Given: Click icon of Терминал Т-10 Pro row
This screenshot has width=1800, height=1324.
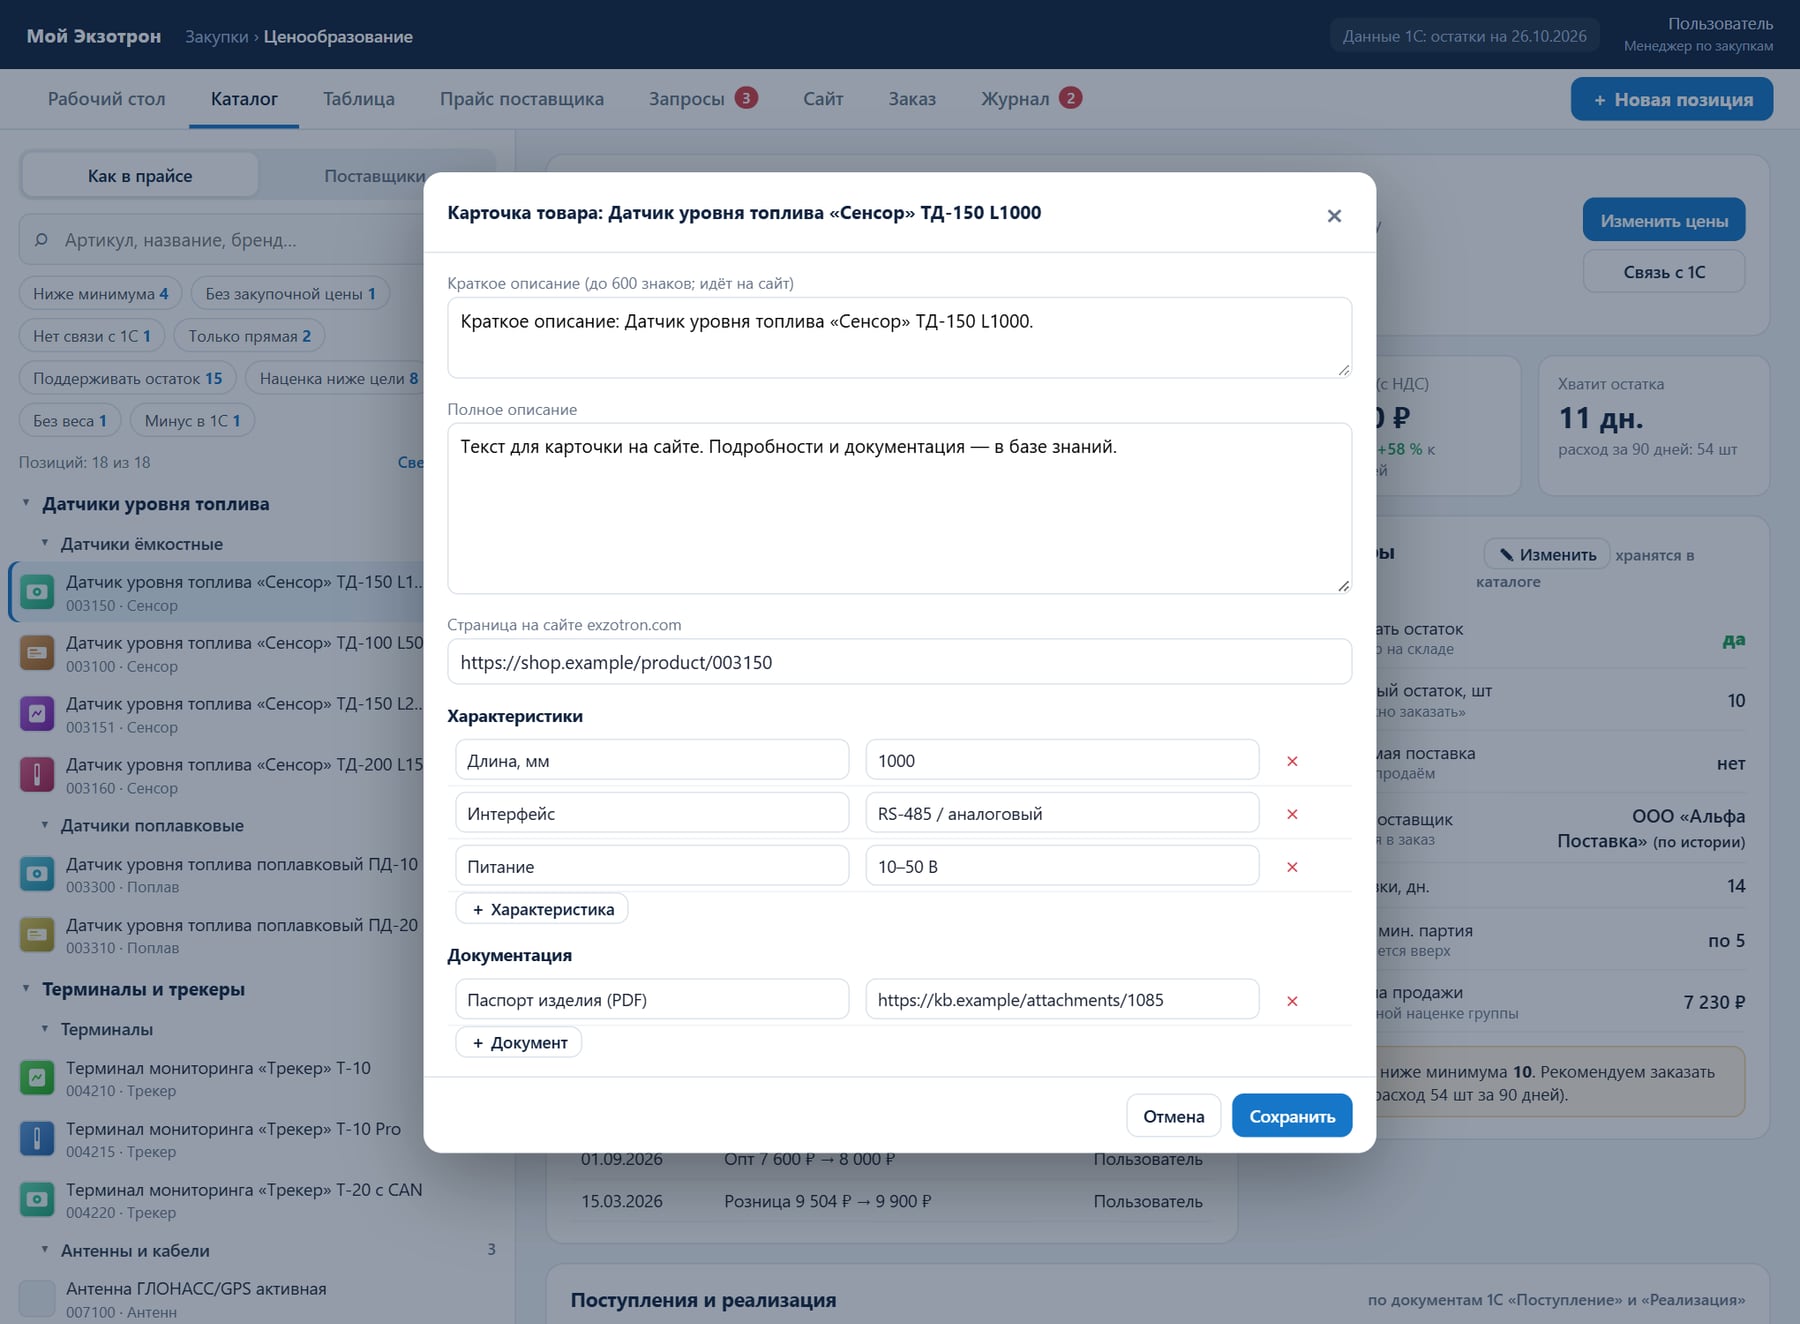Looking at the screenshot, I should point(37,1139).
